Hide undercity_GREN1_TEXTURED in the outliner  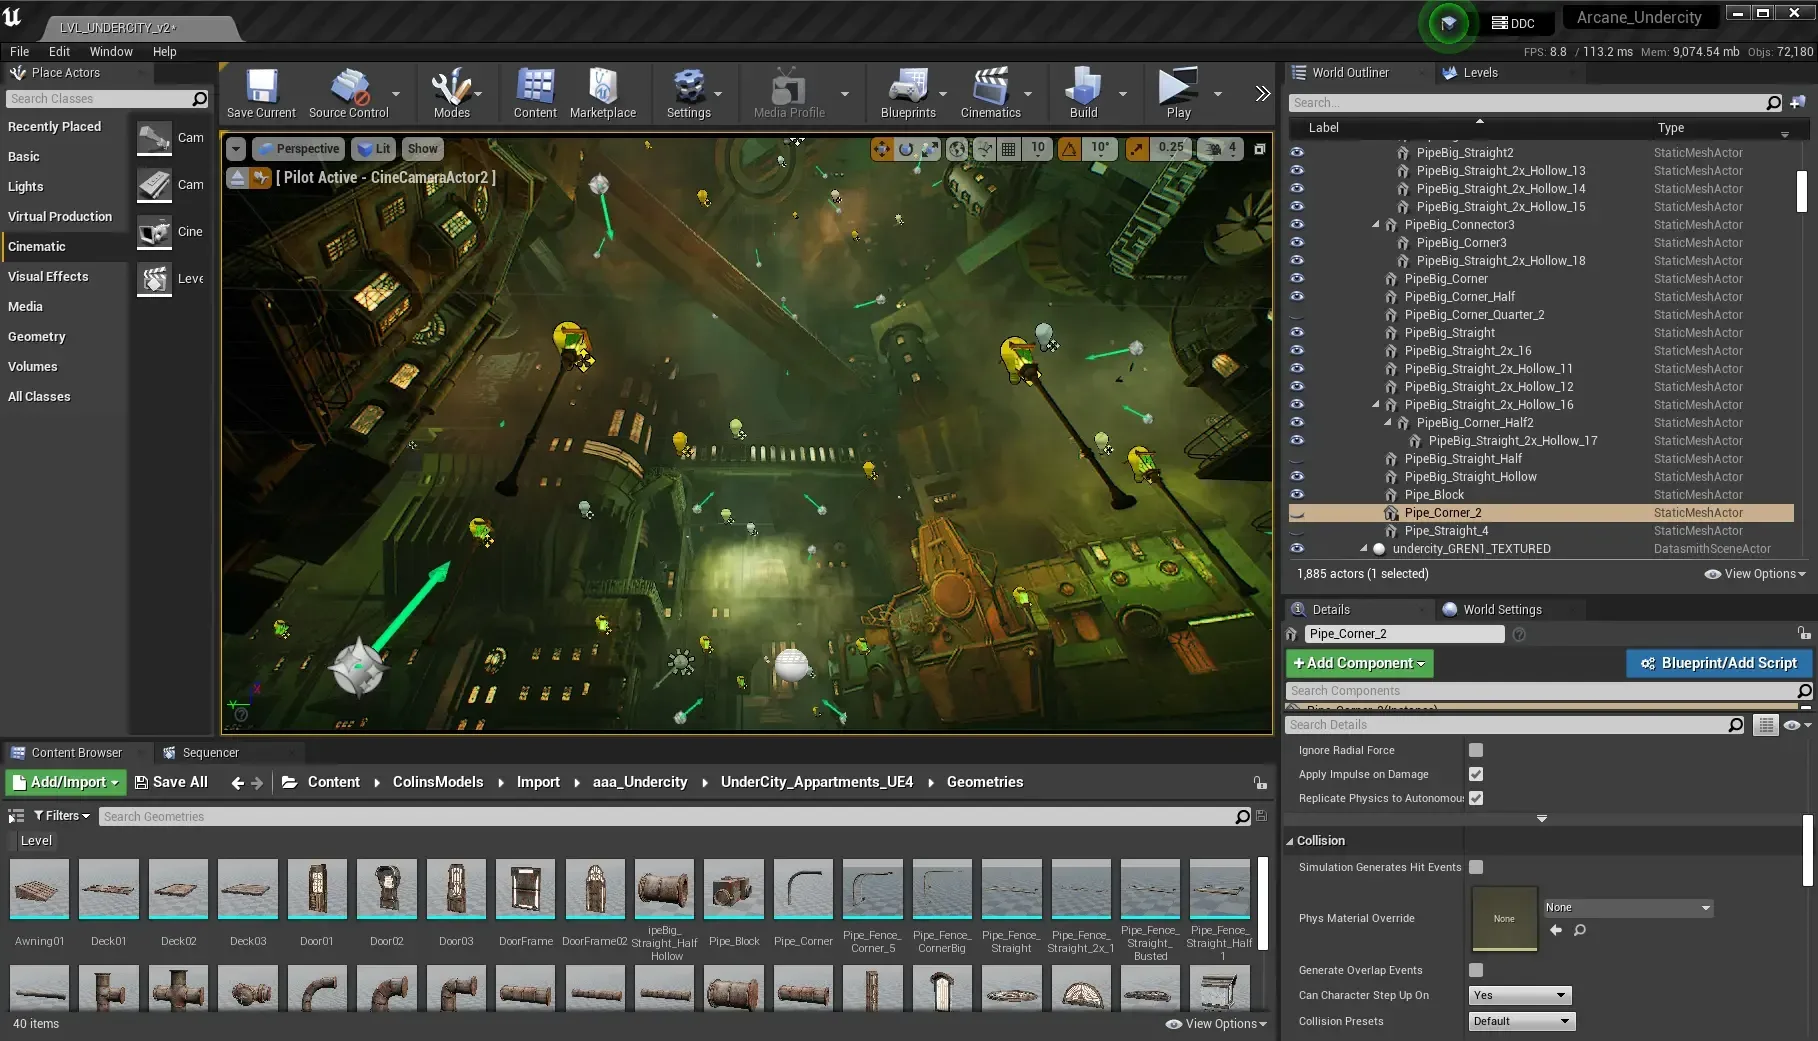pos(1297,549)
